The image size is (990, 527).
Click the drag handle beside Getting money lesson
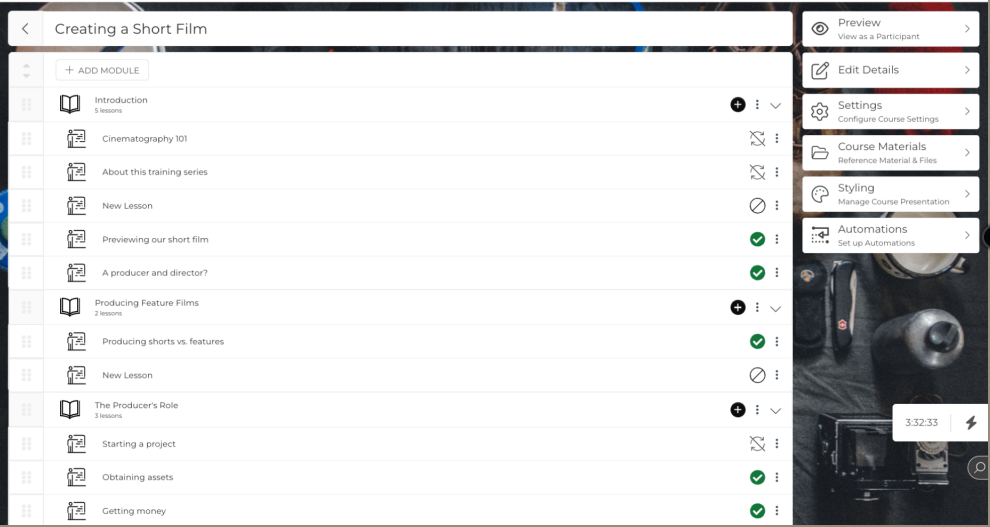27,511
